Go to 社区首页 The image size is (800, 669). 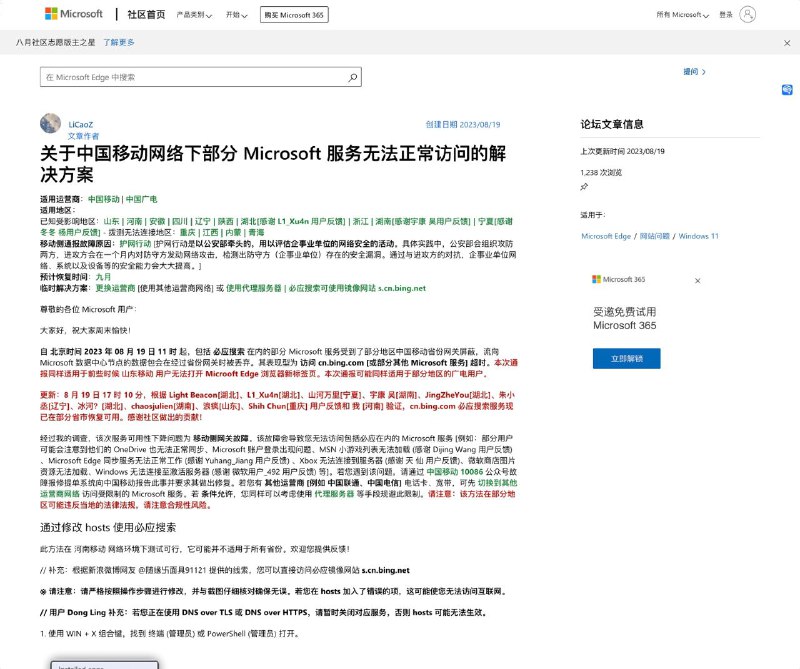point(144,14)
